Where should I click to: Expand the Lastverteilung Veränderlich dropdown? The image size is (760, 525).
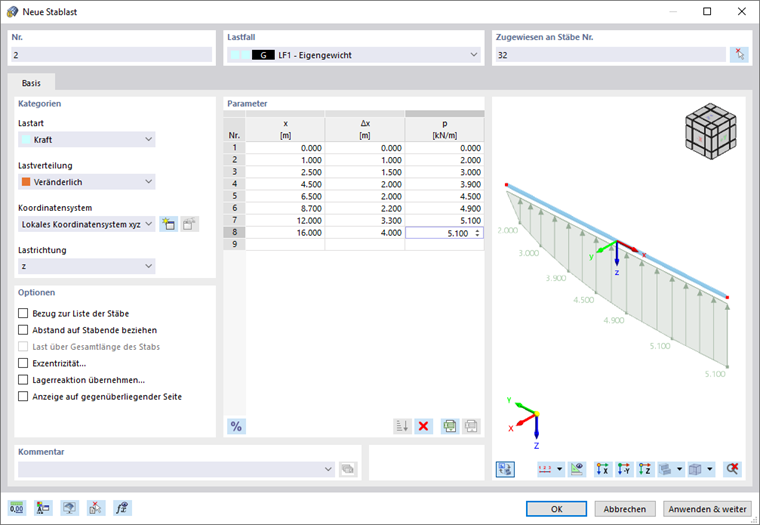(87, 182)
